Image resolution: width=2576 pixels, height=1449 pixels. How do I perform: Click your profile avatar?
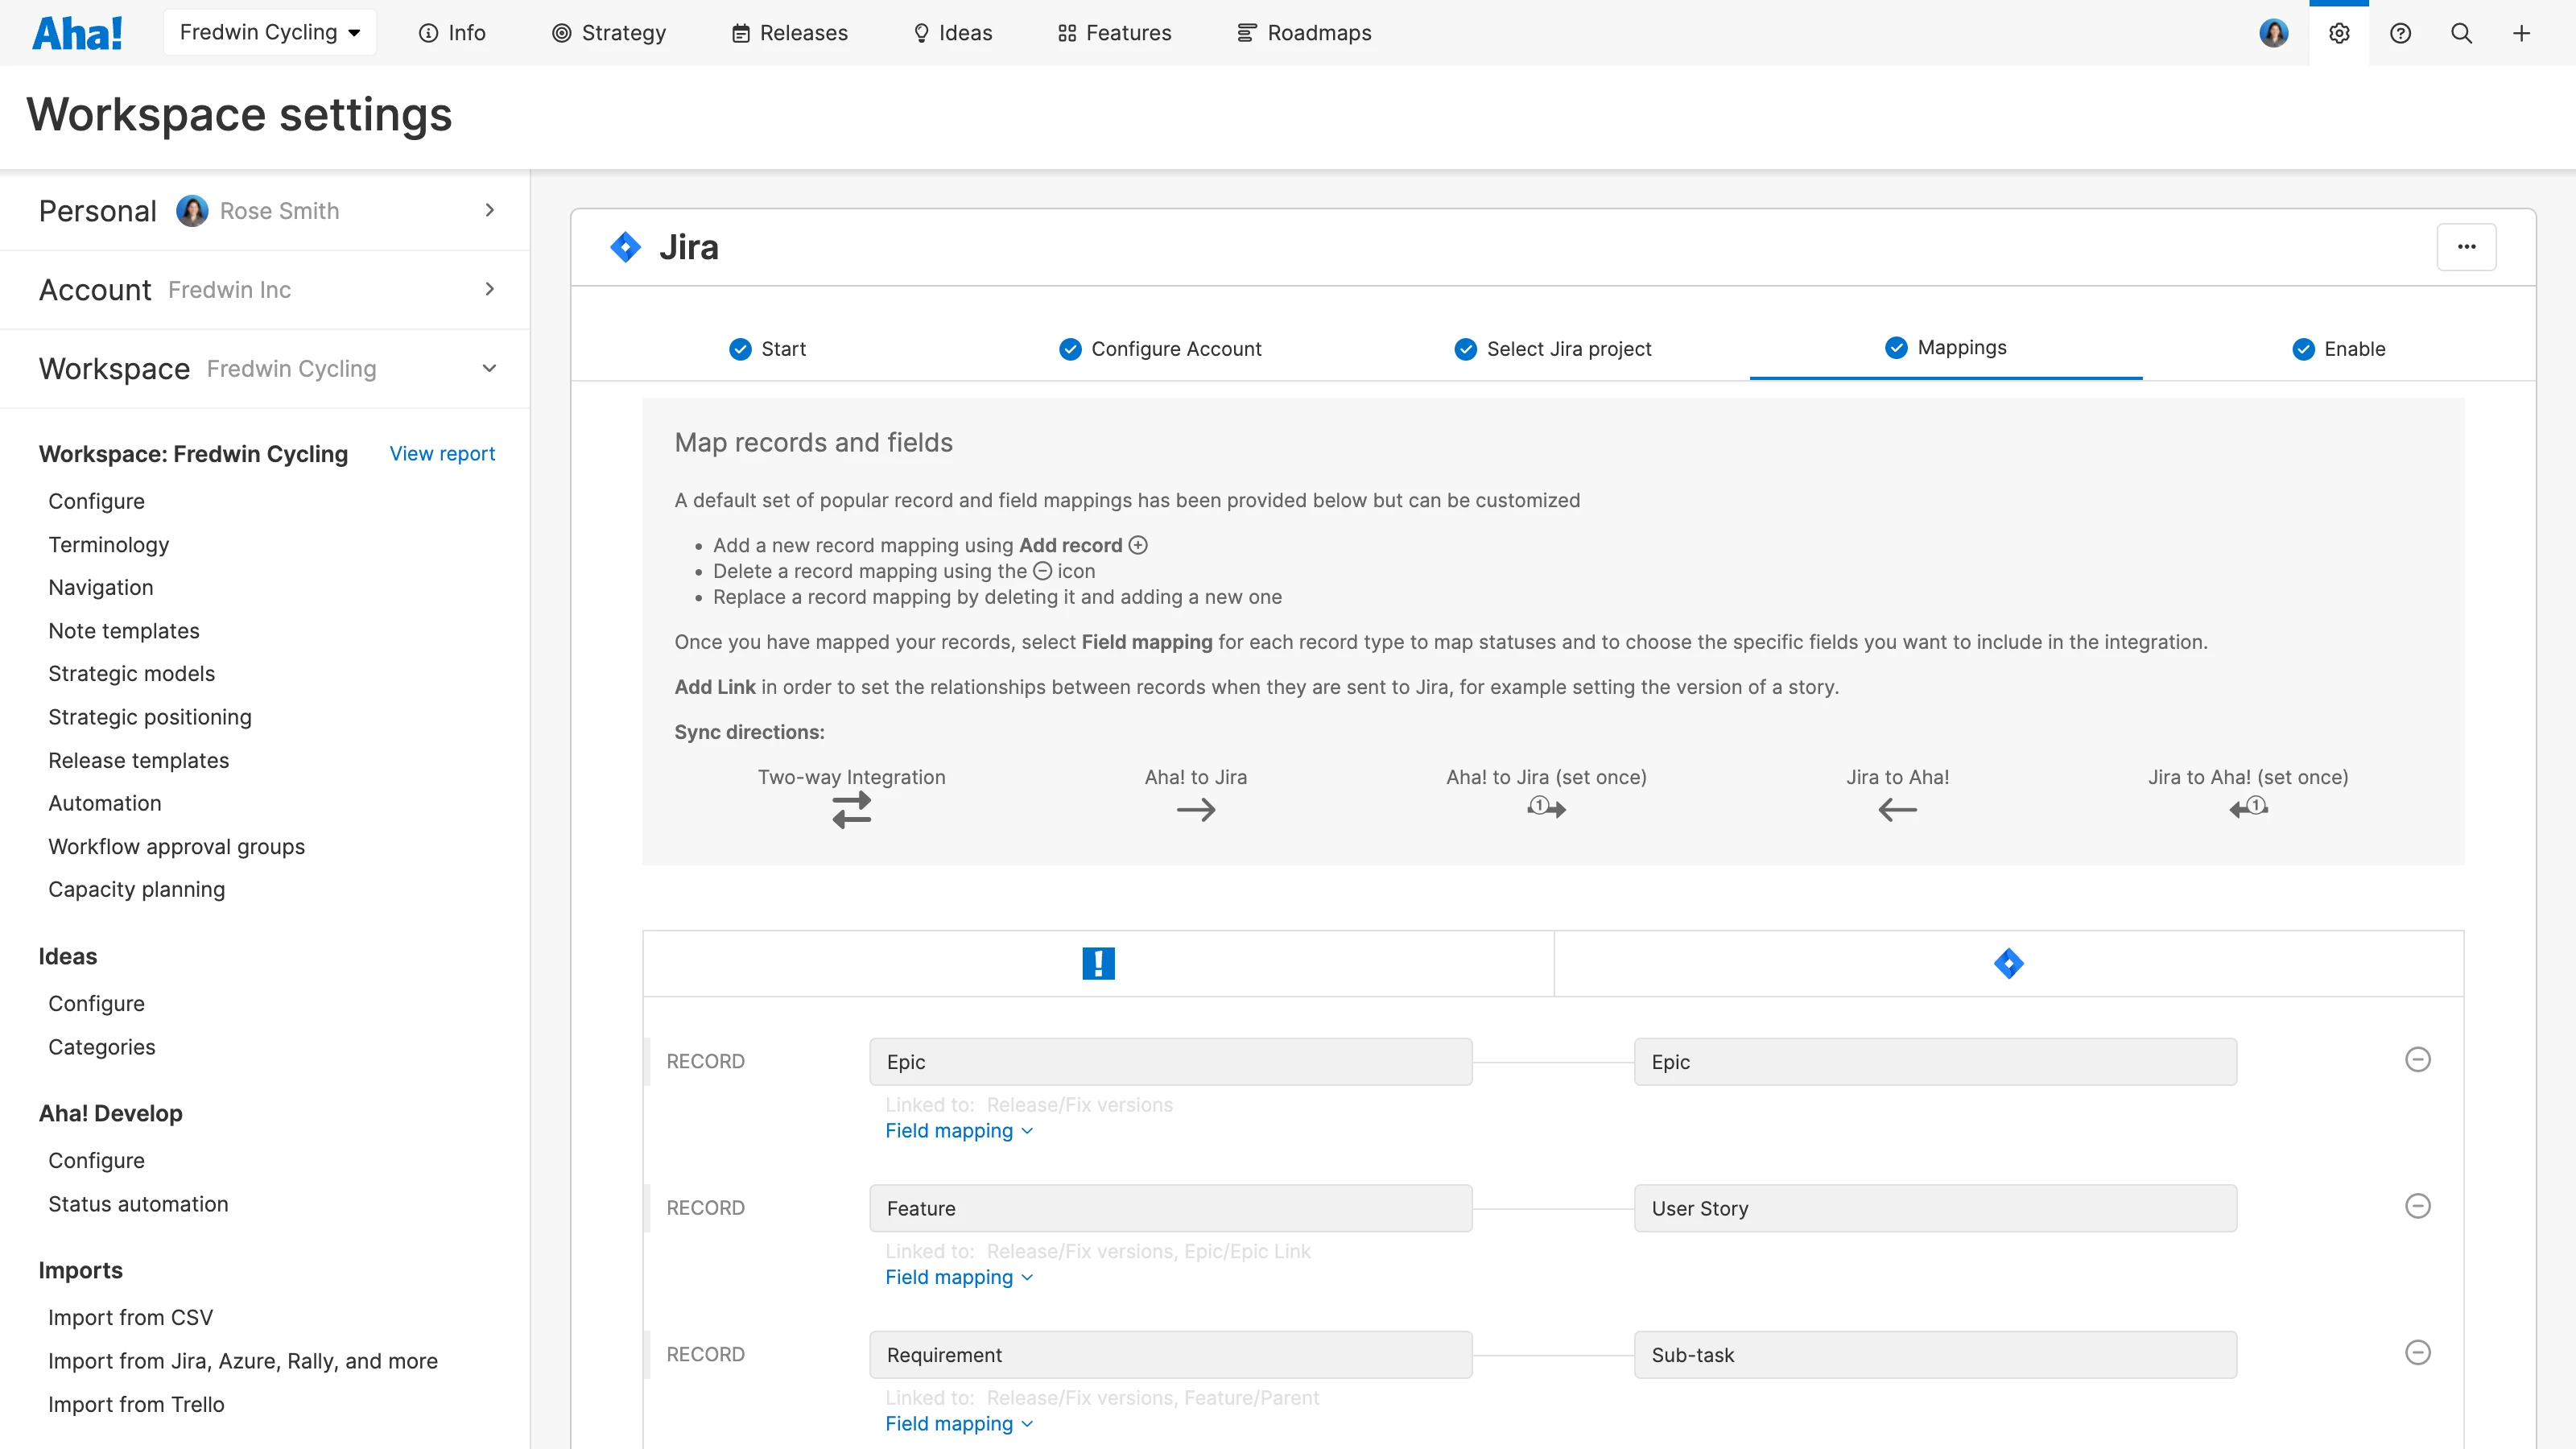click(2274, 33)
